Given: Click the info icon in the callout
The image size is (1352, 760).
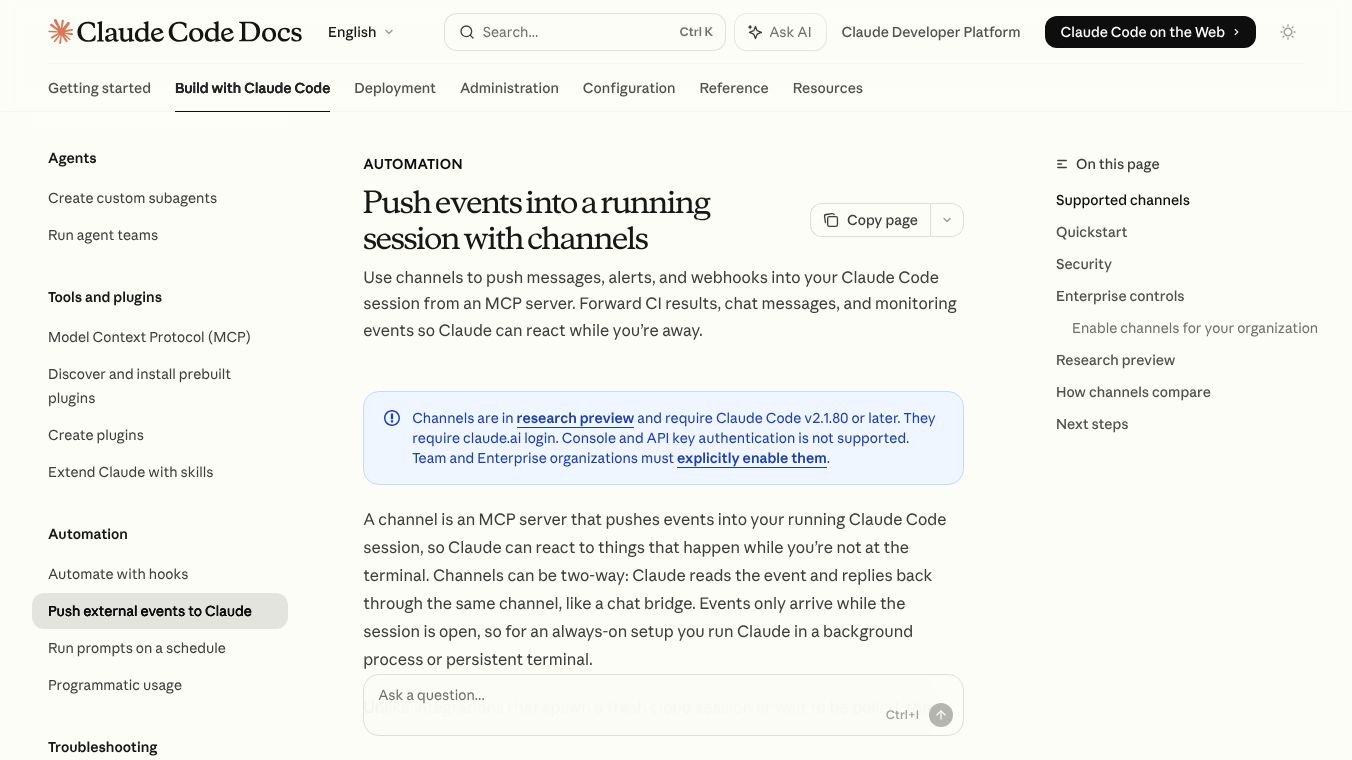Looking at the screenshot, I should pyautogui.click(x=392, y=418).
